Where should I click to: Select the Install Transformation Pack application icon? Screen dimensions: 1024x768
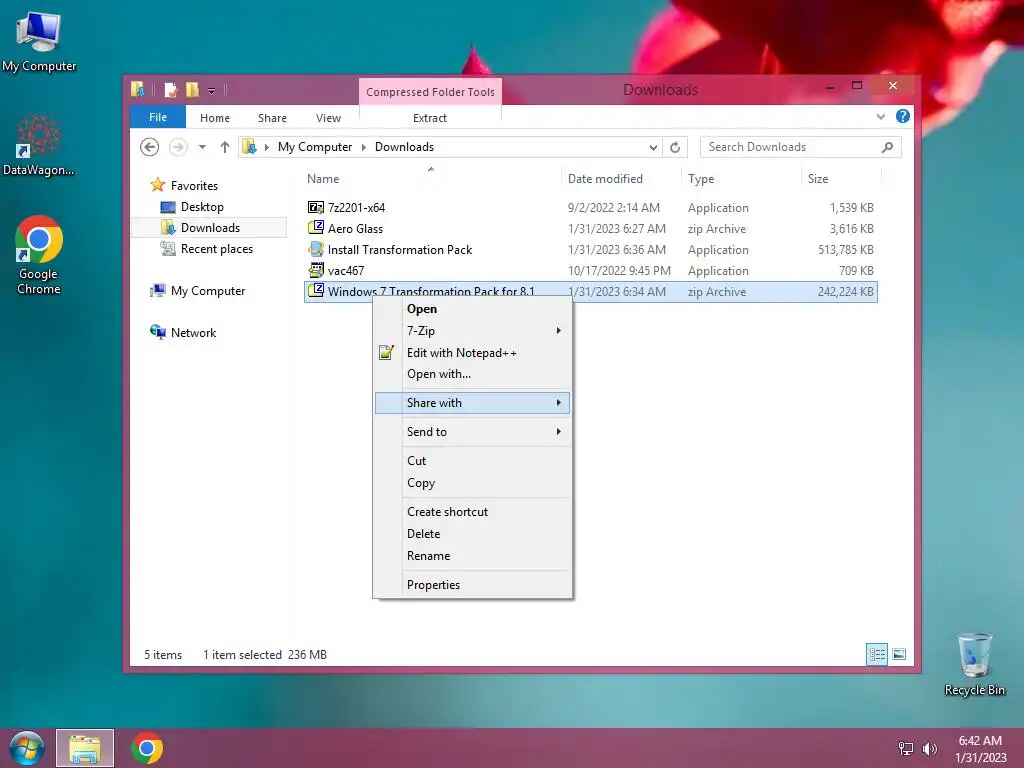point(315,249)
